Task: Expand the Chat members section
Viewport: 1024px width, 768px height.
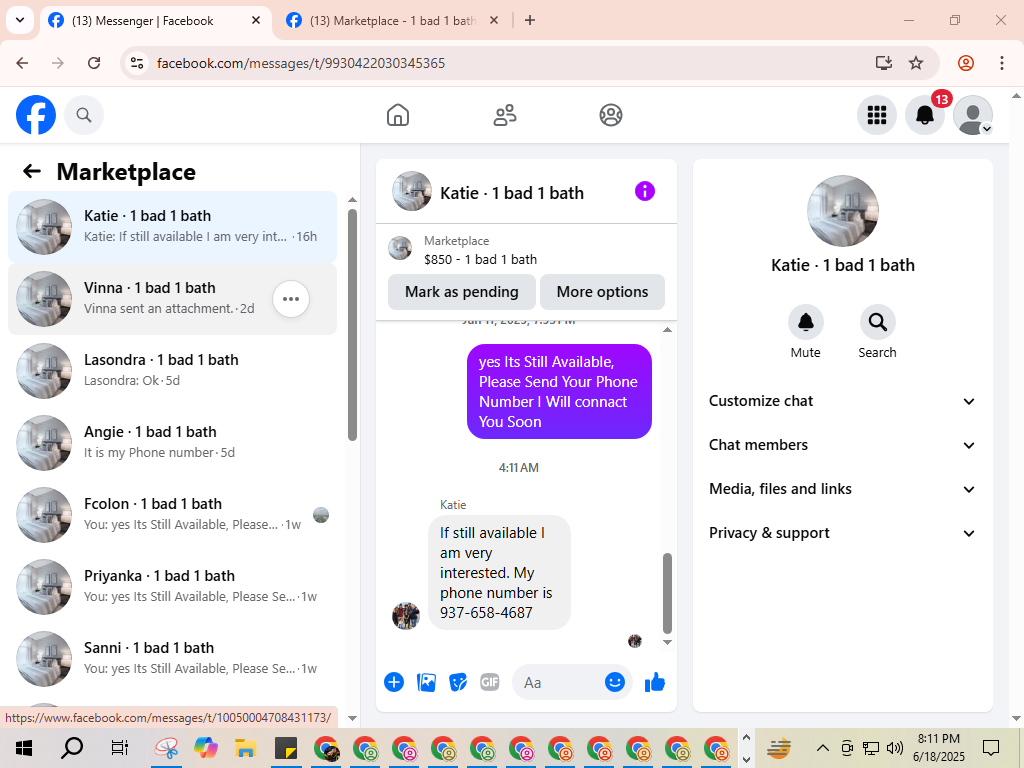Action: pyautogui.click(x=842, y=445)
